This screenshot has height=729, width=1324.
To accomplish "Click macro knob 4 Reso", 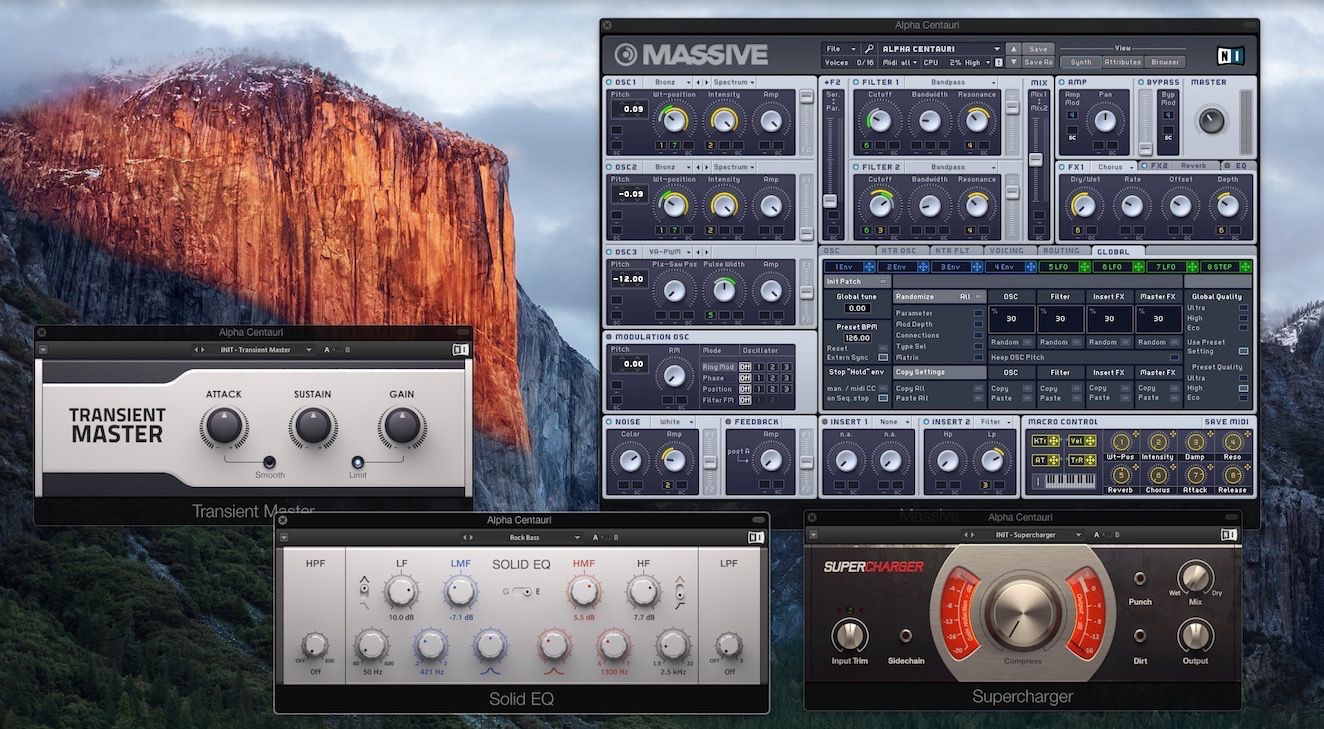I will point(1232,442).
